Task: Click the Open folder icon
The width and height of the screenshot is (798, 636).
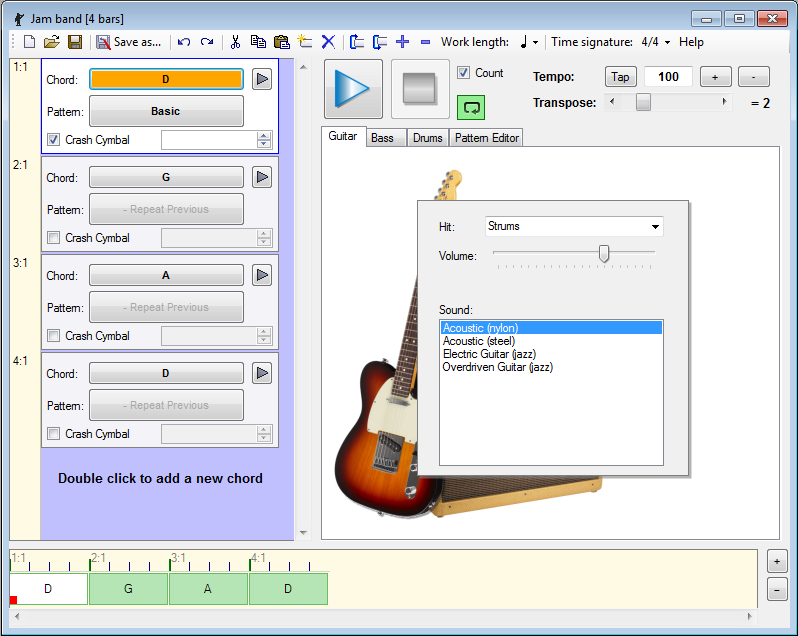Action: (51, 42)
